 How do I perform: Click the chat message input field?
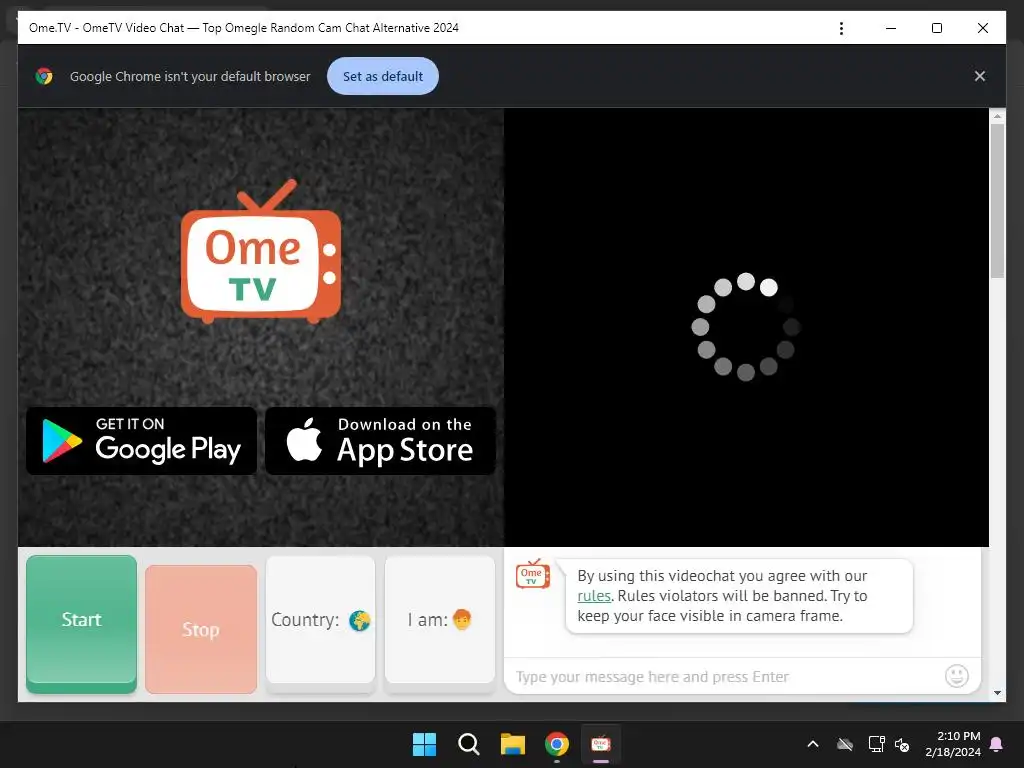(x=725, y=677)
